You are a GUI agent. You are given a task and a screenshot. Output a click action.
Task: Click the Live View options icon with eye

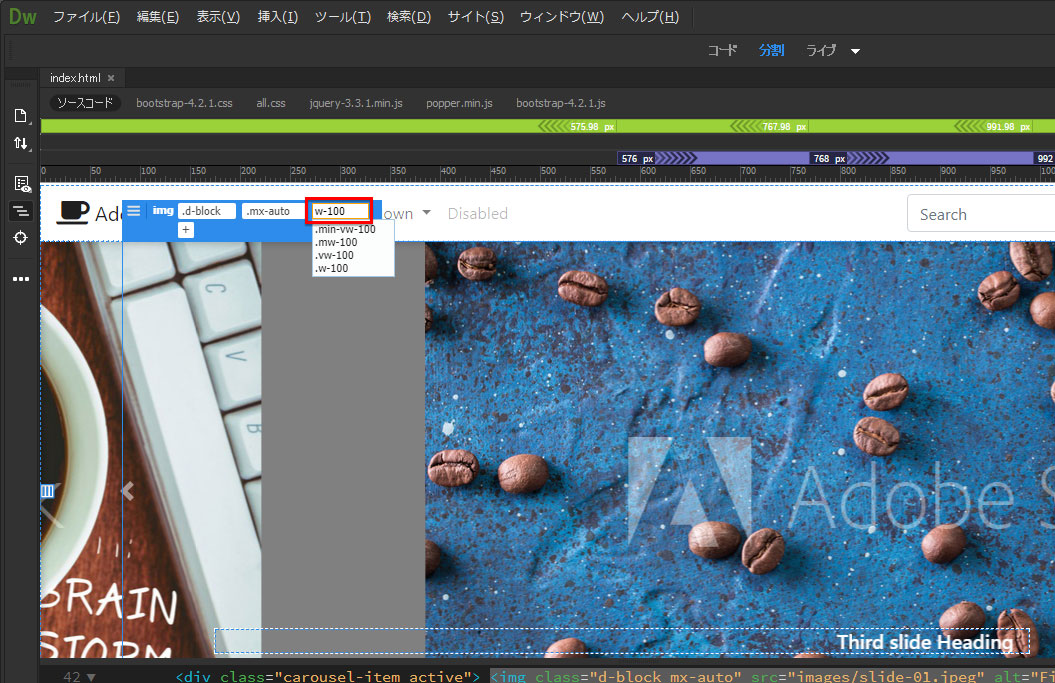click(x=20, y=184)
